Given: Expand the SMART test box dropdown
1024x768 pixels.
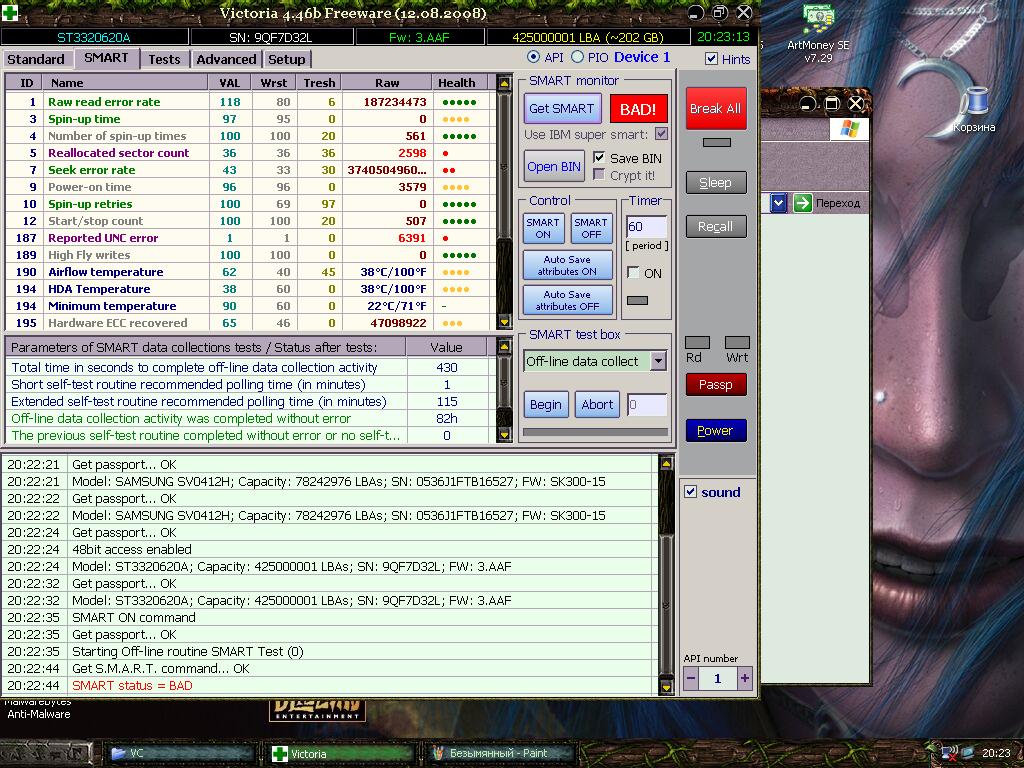Looking at the screenshot, I should point(658,361).
